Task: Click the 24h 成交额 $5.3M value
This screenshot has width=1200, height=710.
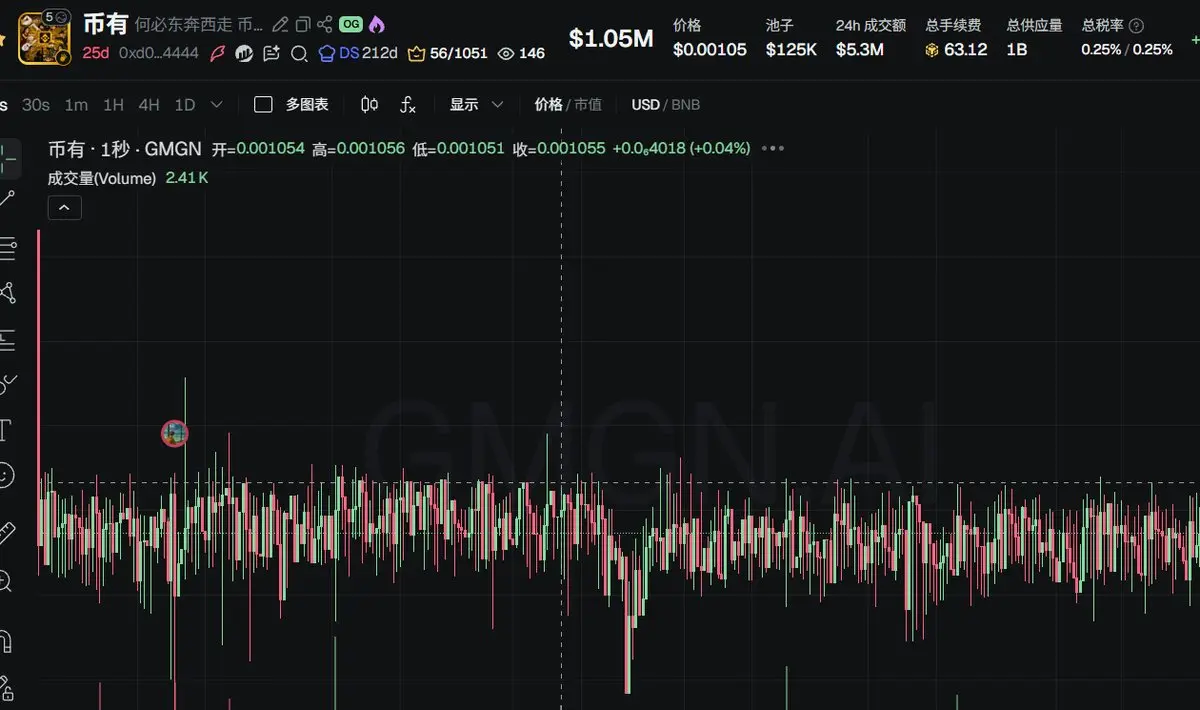Action: [860, 49]
